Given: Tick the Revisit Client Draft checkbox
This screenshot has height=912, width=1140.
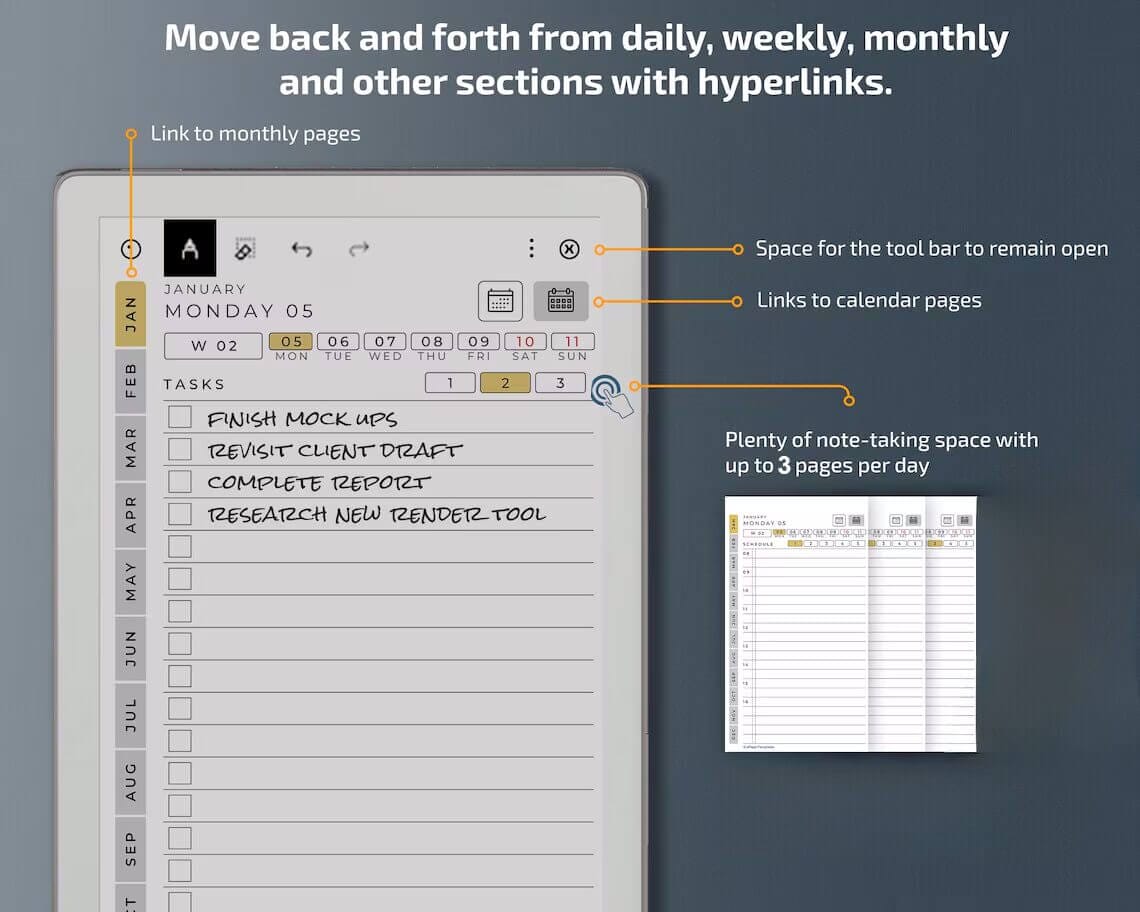Looking at the screenshot, I should point(180,449).
